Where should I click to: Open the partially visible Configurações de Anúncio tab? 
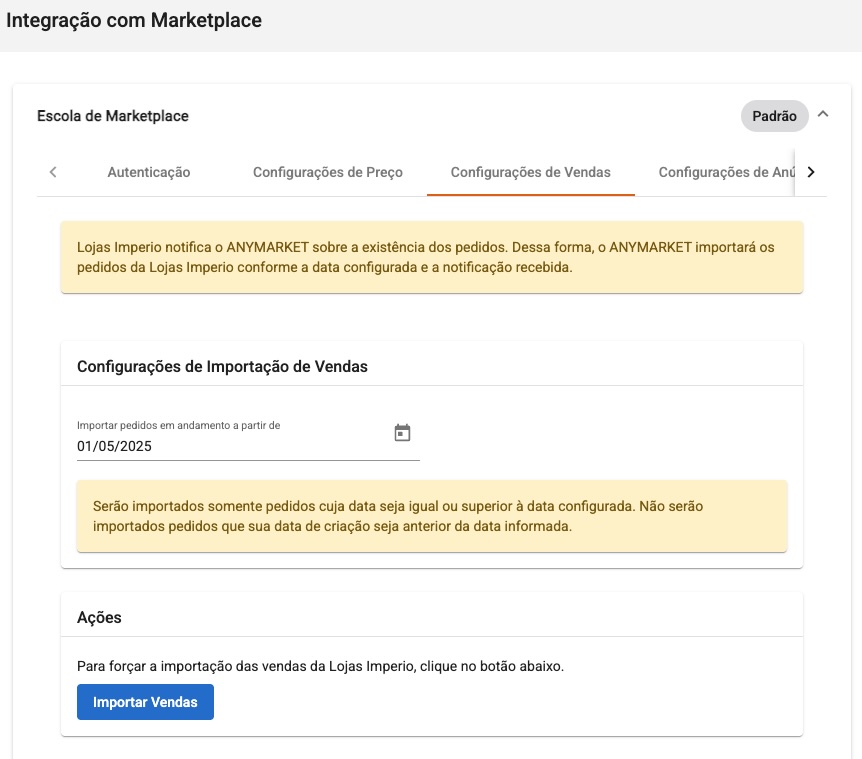[726, 172]
